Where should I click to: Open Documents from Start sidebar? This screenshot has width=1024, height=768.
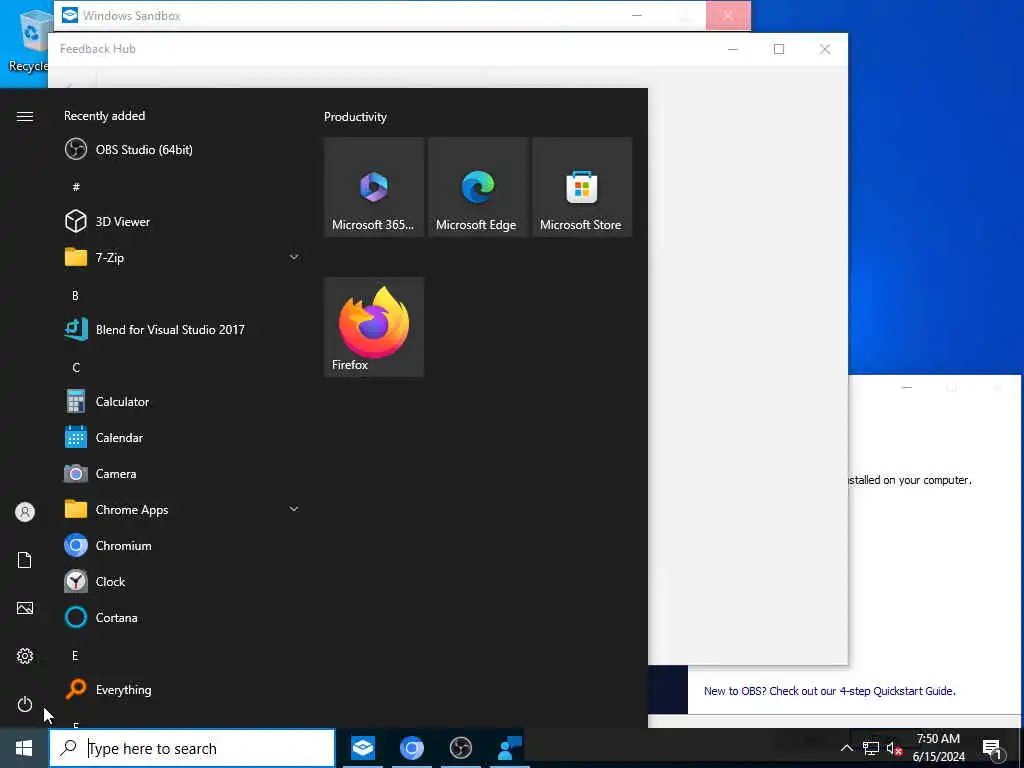click(25, 560)
